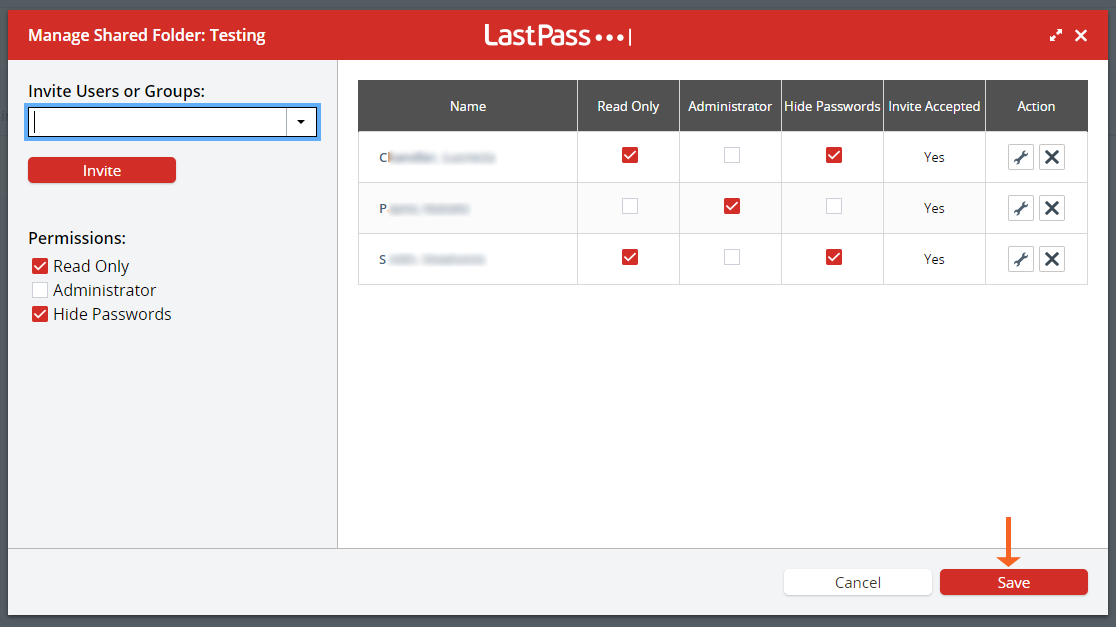Click the LastPass logo in the header
This screenshot has width=1116, height=627.
tap(557, 34)
